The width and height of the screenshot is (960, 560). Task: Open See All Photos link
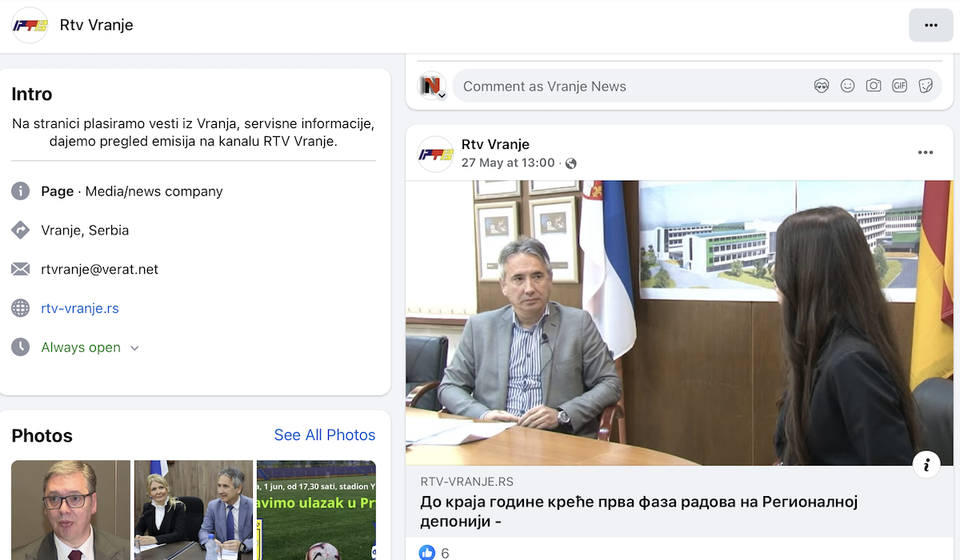(324, 435)
